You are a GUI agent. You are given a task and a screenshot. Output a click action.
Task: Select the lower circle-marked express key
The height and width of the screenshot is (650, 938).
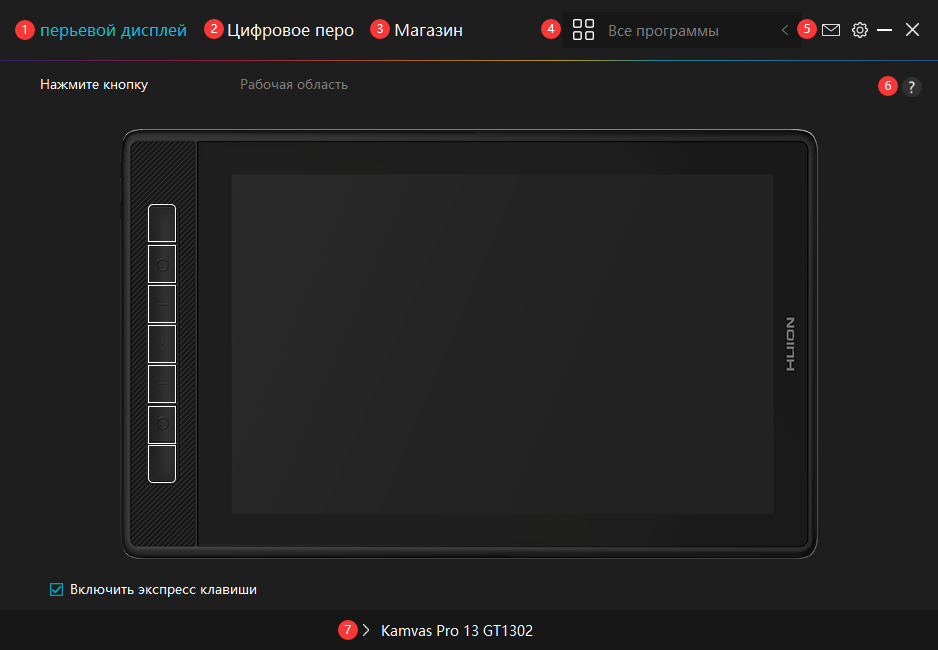click(x=162, y=424)
